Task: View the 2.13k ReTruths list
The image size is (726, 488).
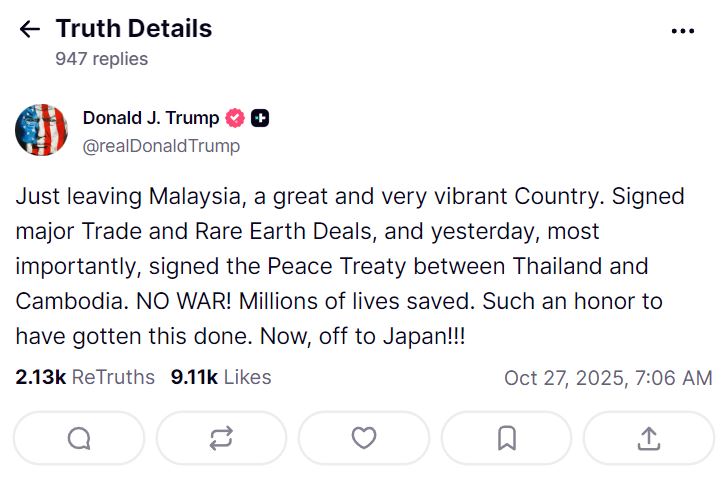Action: coord(85,377)
